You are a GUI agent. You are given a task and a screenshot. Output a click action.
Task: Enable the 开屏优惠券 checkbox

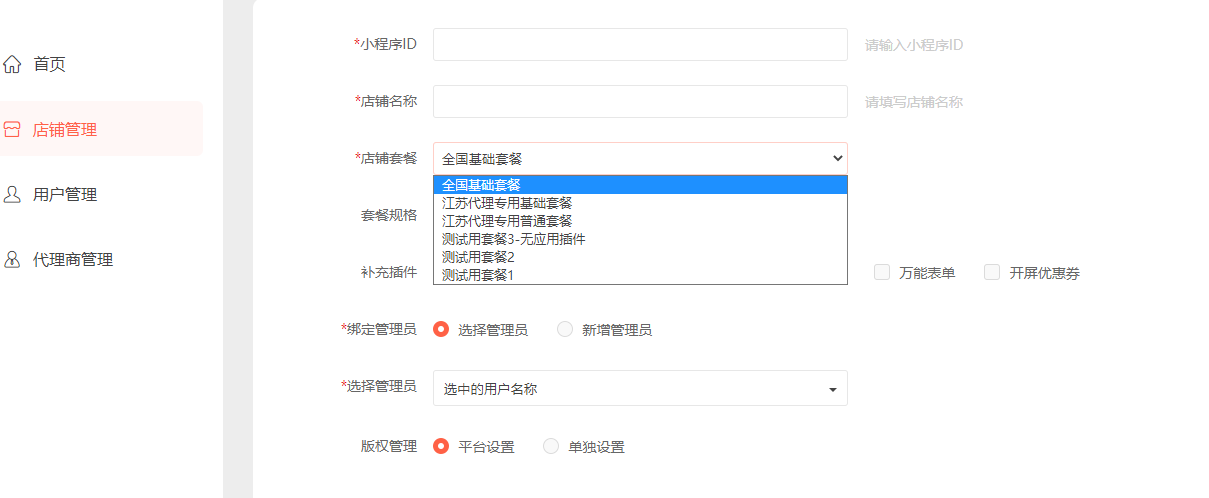(992, 272)
